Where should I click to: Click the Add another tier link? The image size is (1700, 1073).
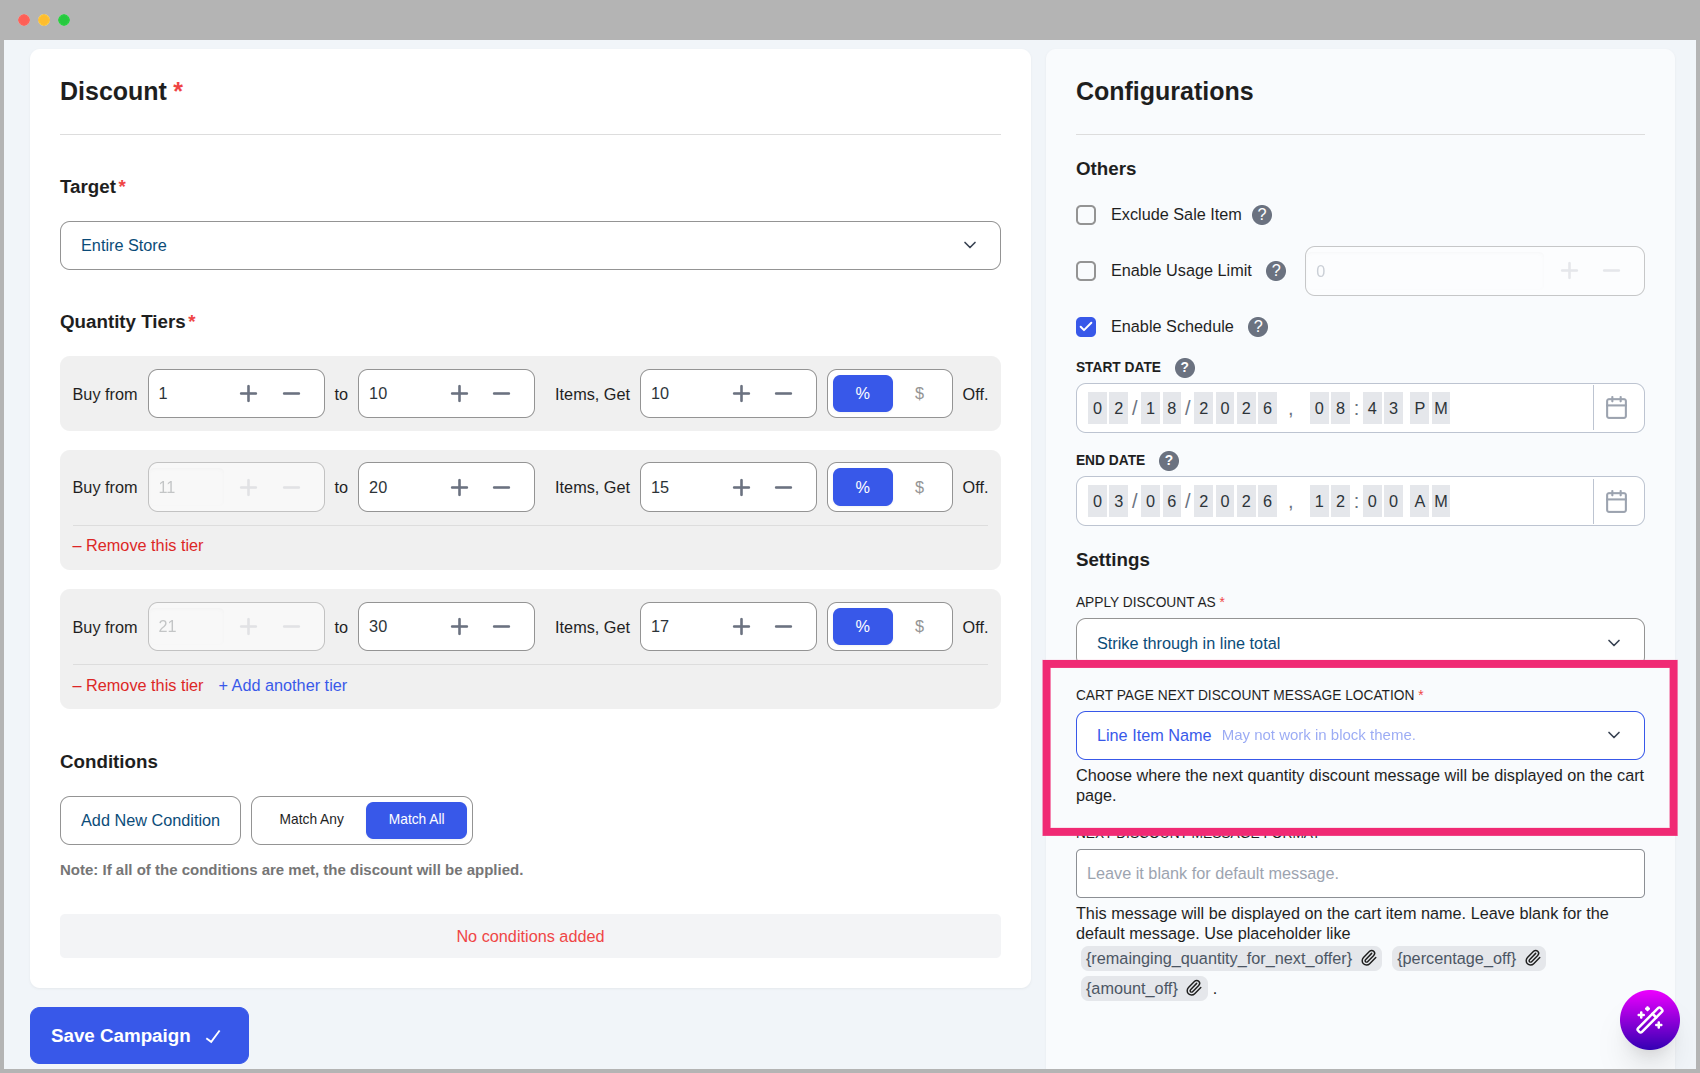283,686
